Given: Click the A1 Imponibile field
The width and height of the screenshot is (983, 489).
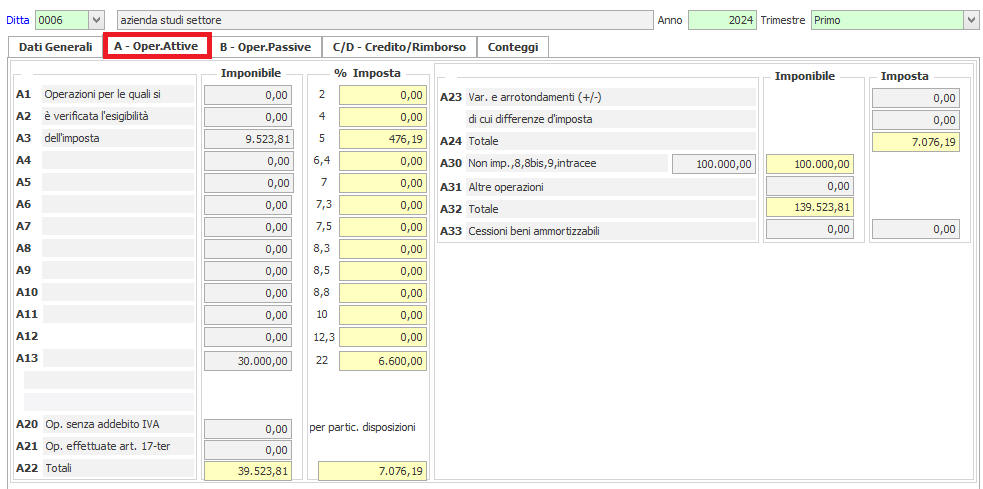Looking at the screenshot, I should tap(248, 95).
